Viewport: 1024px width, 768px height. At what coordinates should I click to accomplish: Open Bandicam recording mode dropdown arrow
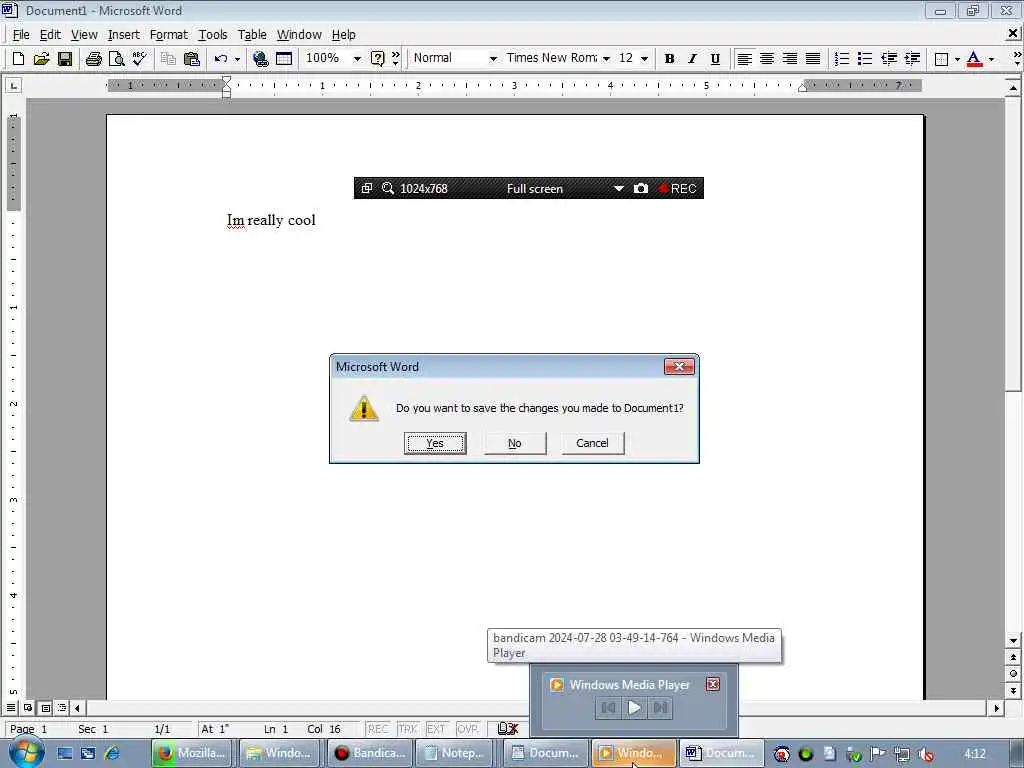pyautogui.click(x=618, y=188)
